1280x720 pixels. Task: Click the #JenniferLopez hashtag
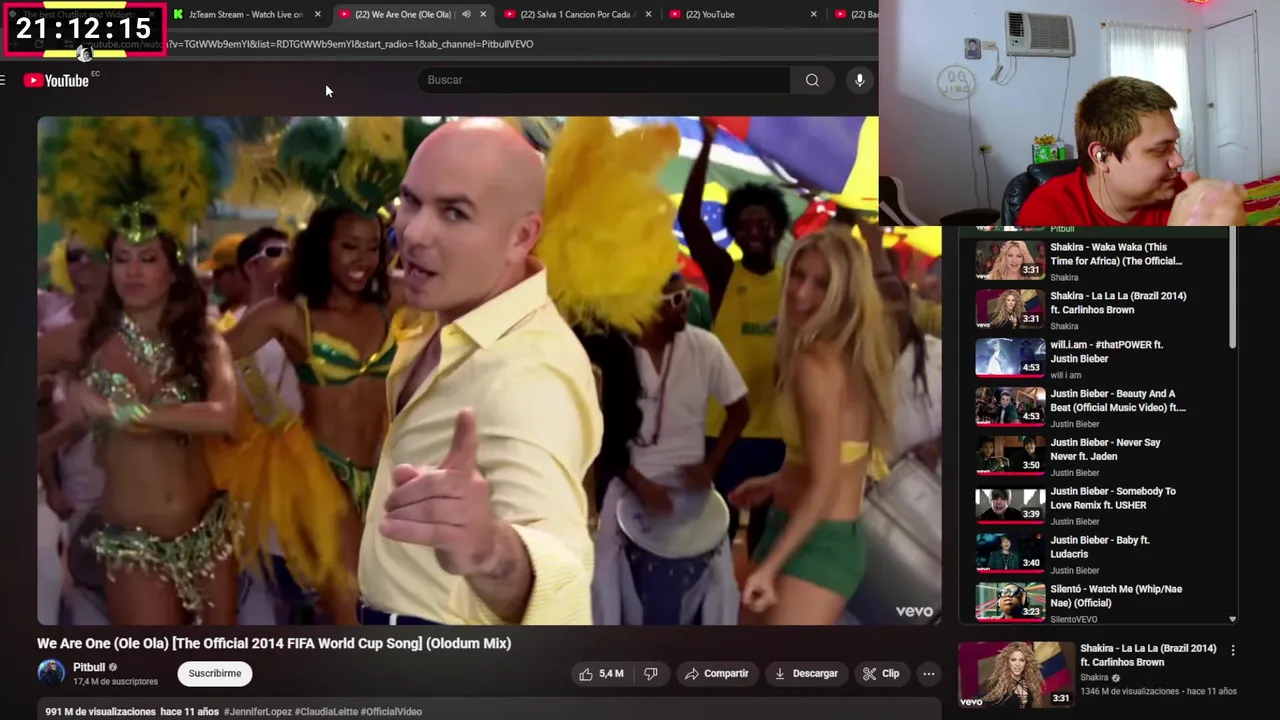pyautogui.click(x=258, y=712)
